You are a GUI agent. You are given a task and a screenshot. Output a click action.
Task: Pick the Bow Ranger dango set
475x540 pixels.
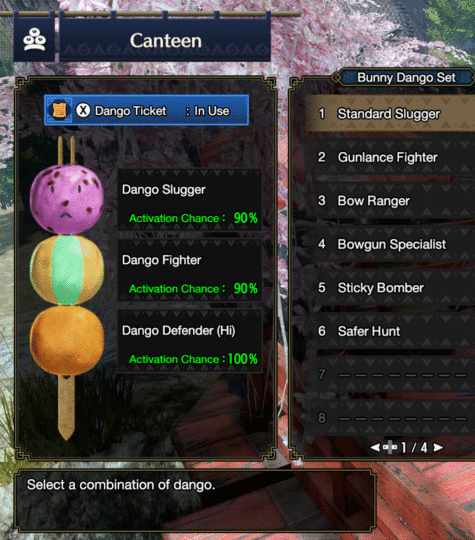click(391, 201)
